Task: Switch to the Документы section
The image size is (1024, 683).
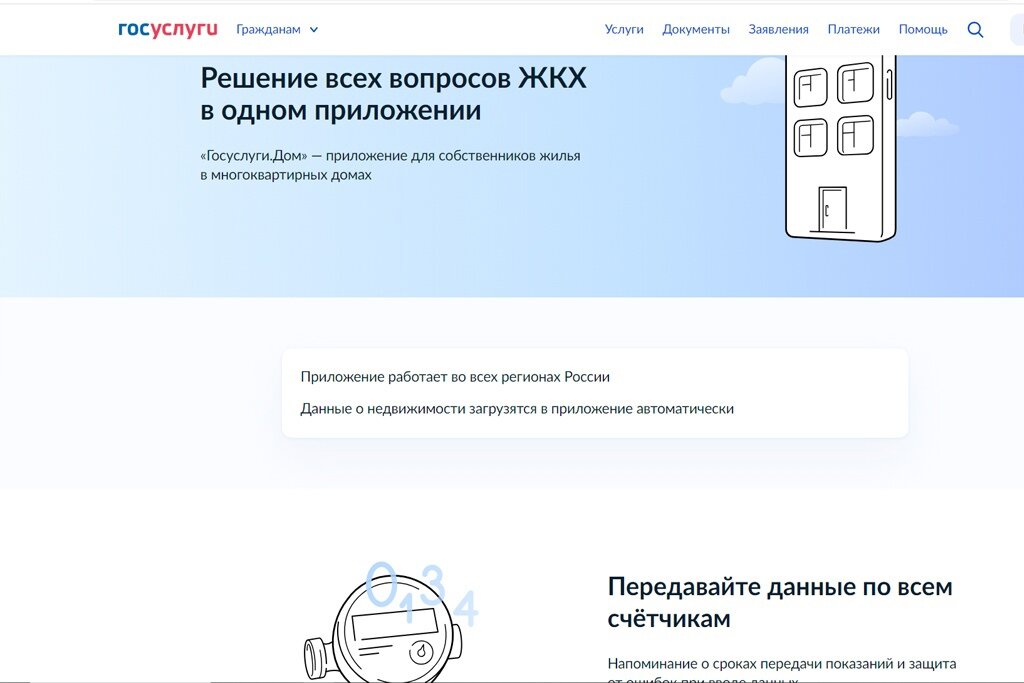Action: (x=697, y=29)
